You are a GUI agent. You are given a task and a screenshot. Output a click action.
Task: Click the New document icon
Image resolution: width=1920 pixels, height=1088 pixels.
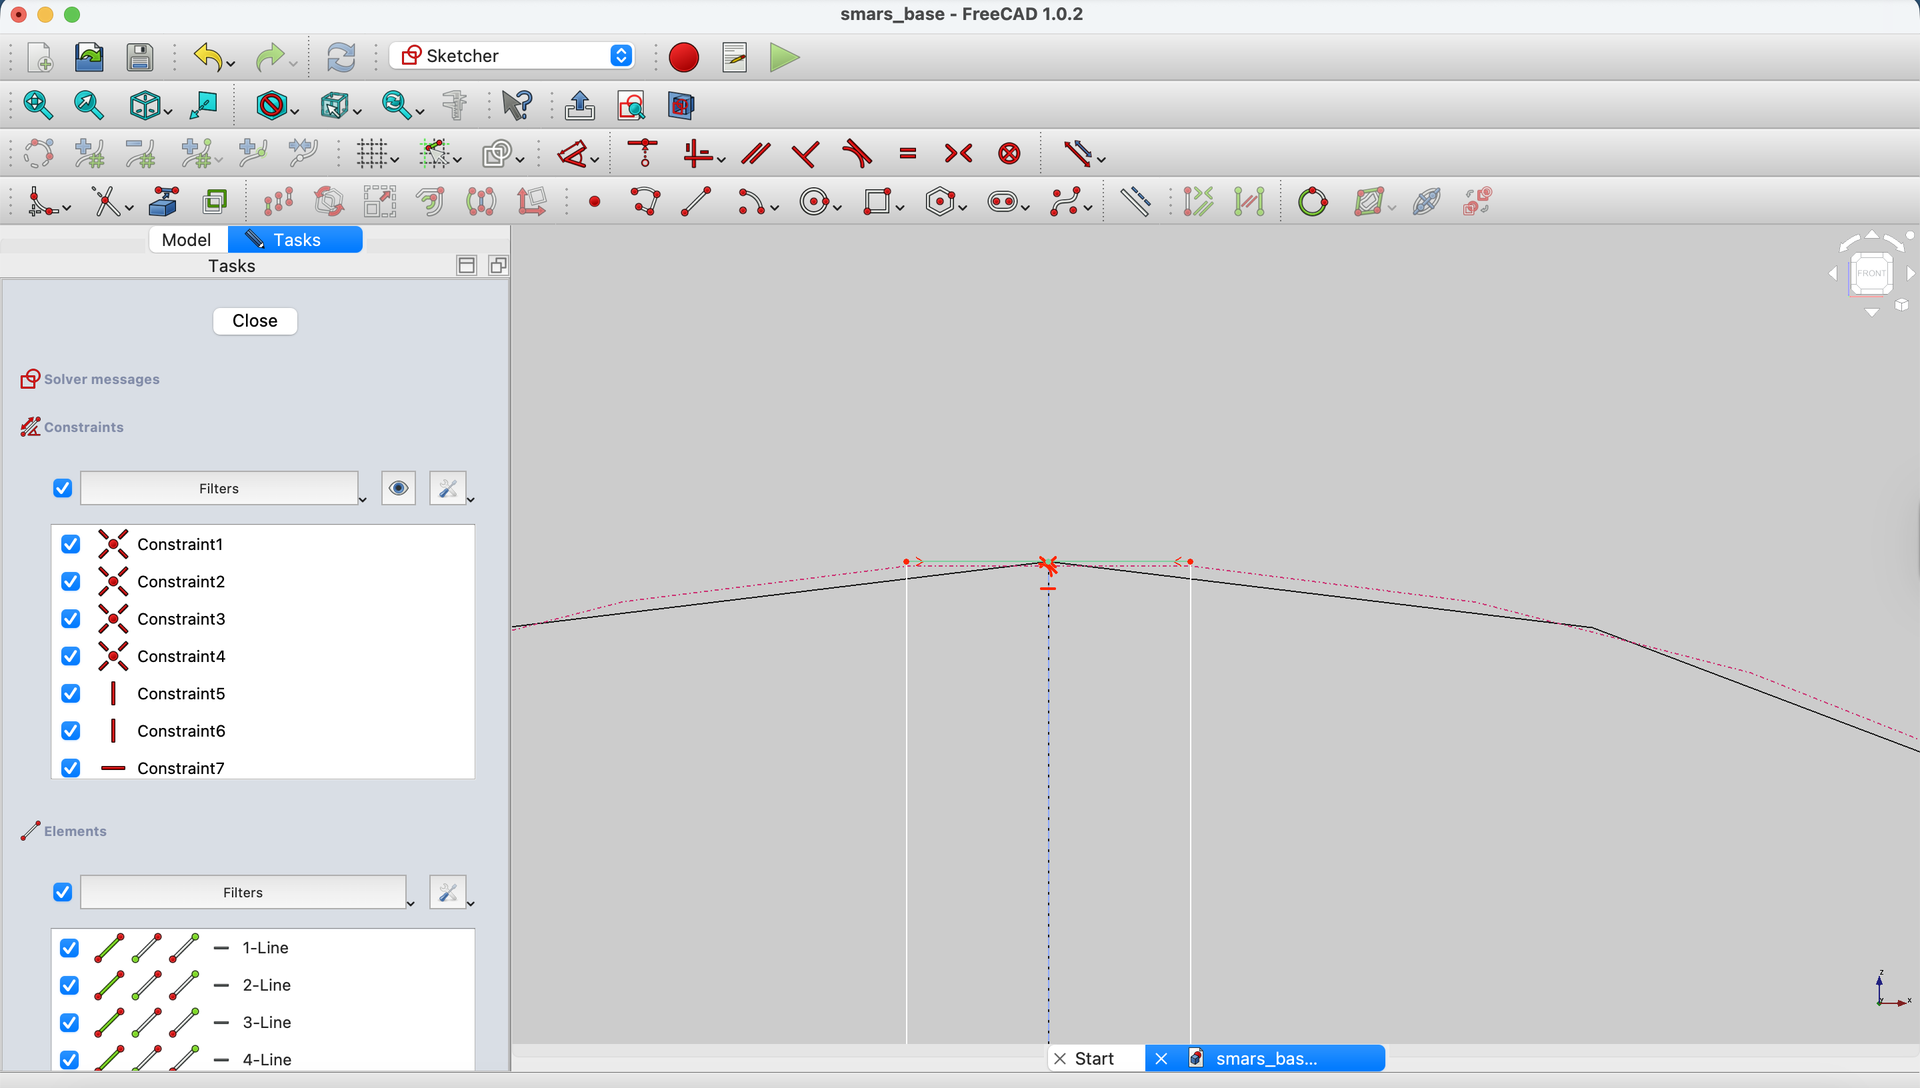[39, 57]
